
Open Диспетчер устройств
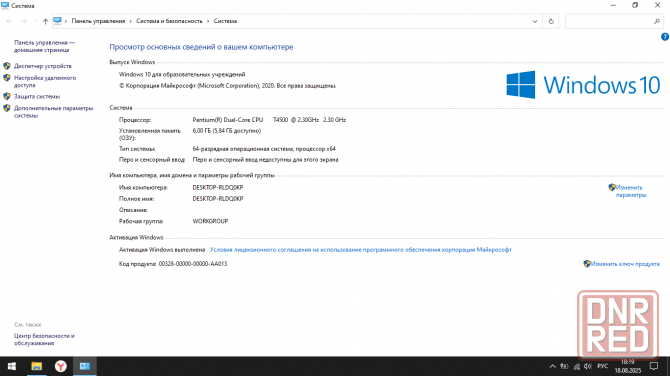coord(43,66)
